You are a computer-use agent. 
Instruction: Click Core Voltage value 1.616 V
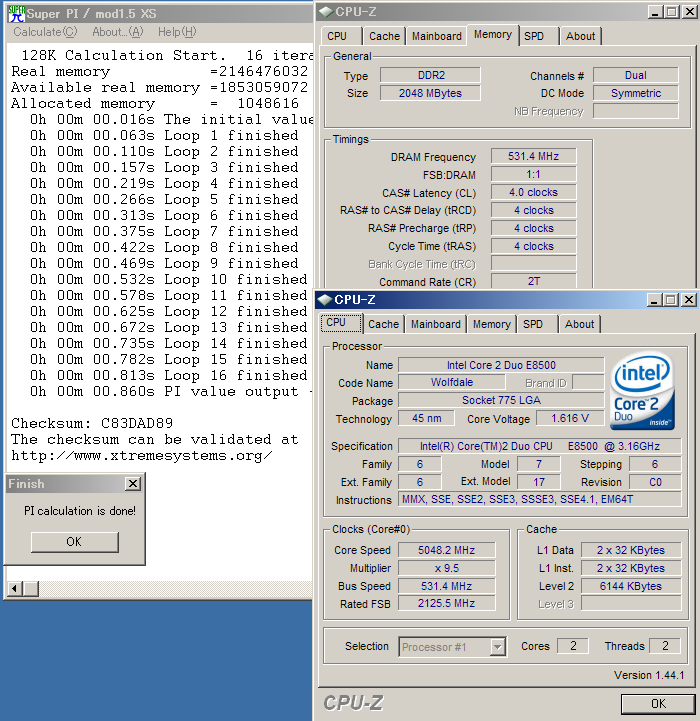[570, 418]
